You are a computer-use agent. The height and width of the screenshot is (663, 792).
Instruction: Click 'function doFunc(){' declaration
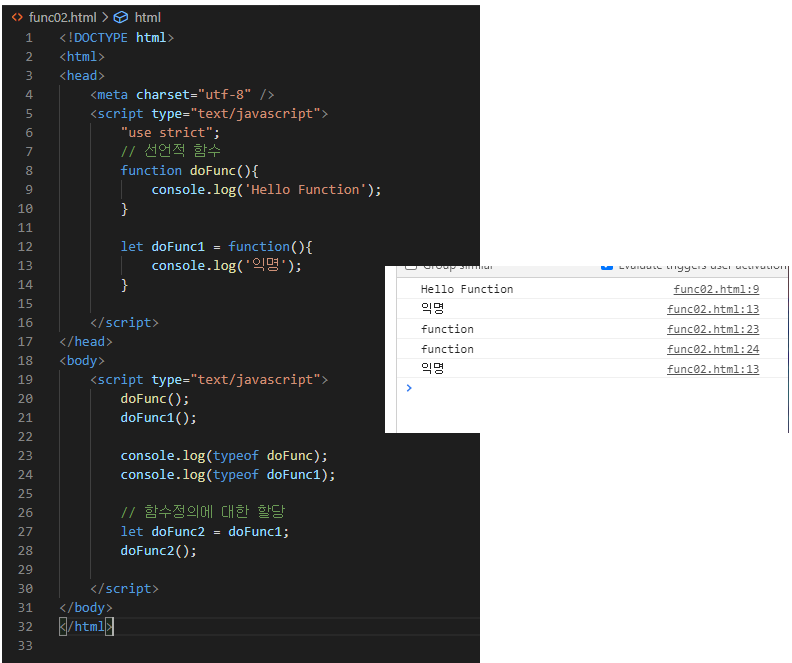(189, 171)
